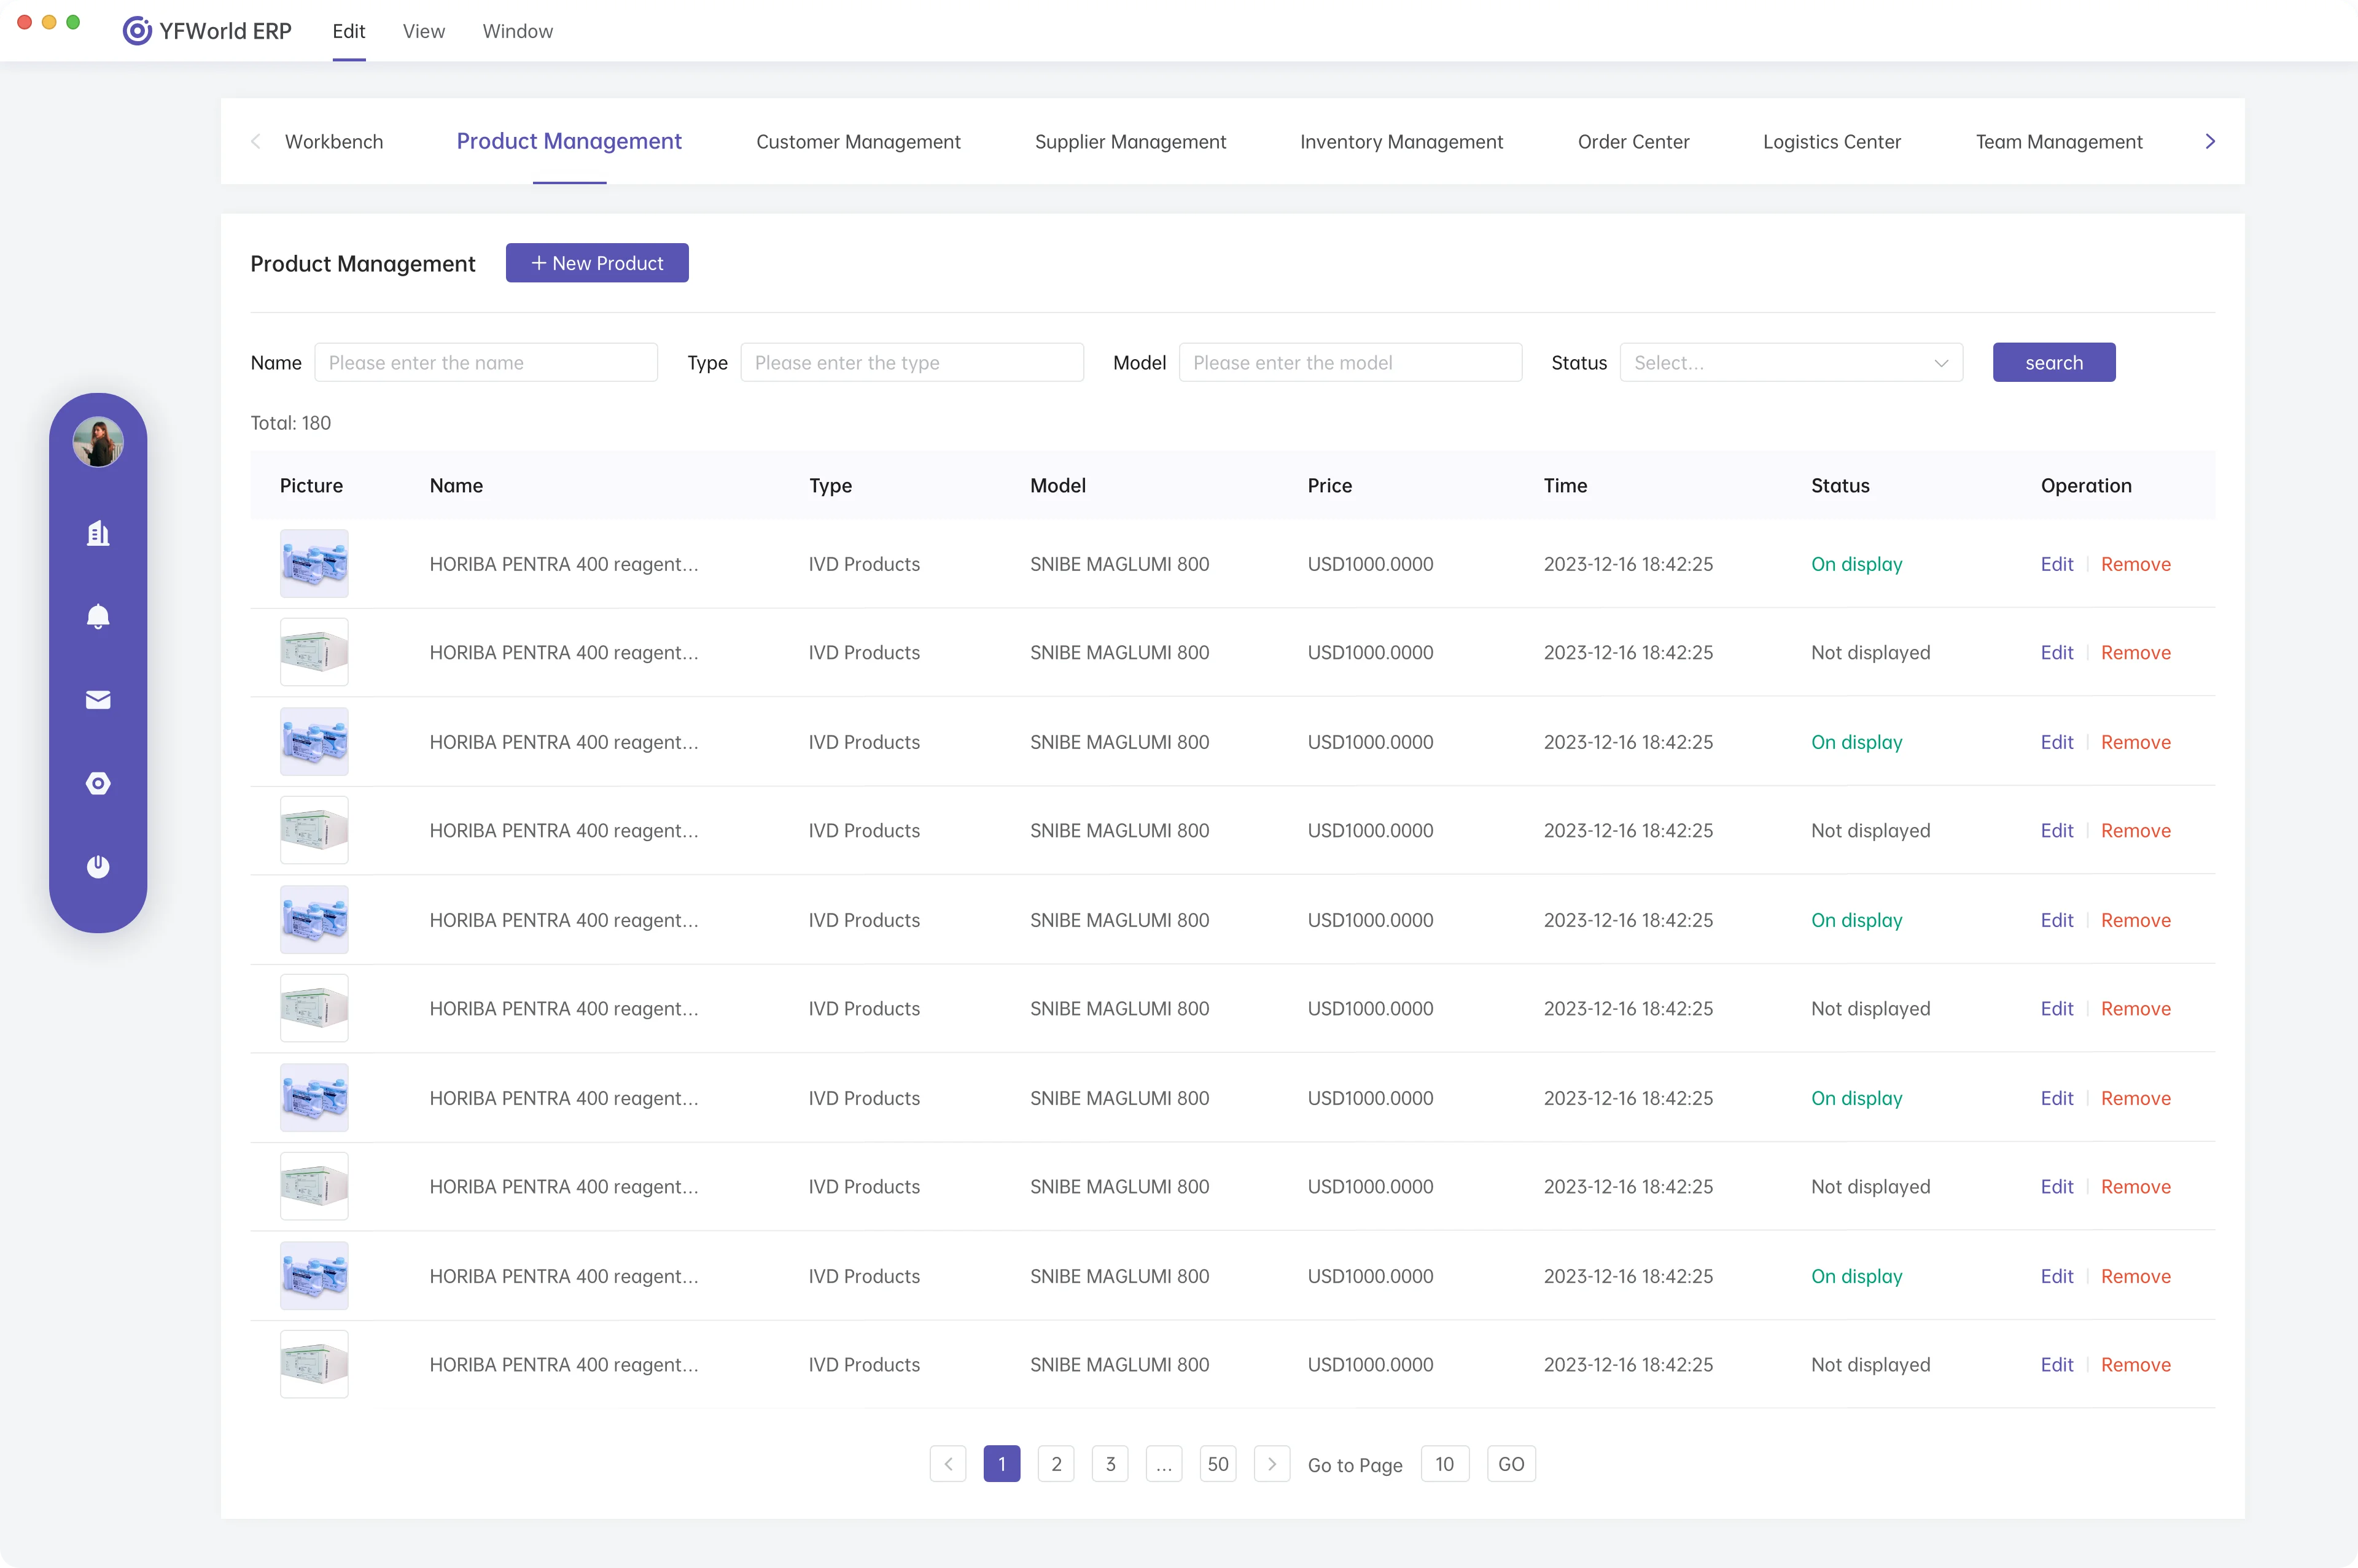Open settings hexagon icon in the sidebar
2358x1568 pixels.
tap(98, 783)
